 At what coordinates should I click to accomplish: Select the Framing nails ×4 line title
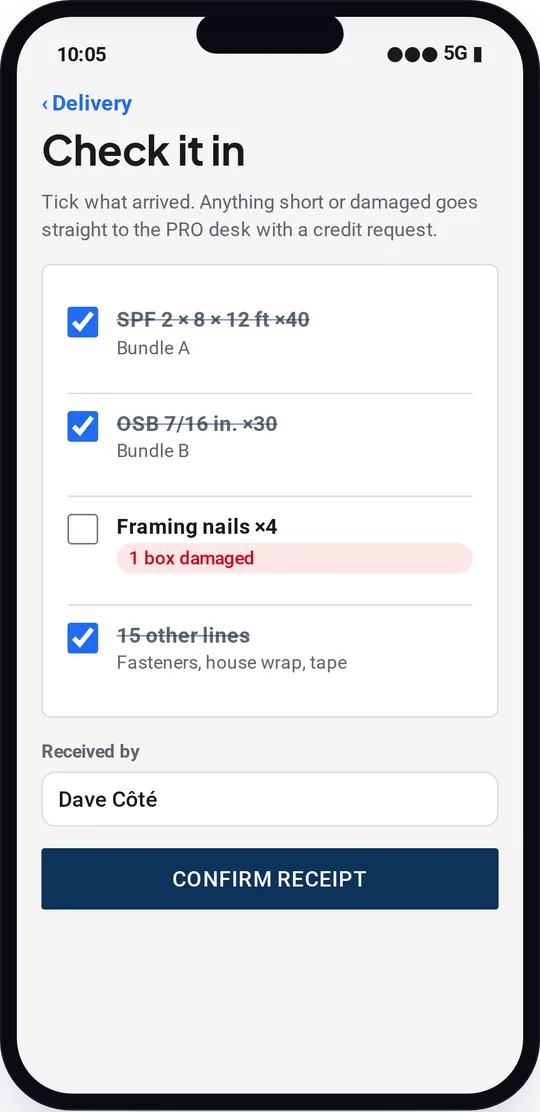(197, 527)
